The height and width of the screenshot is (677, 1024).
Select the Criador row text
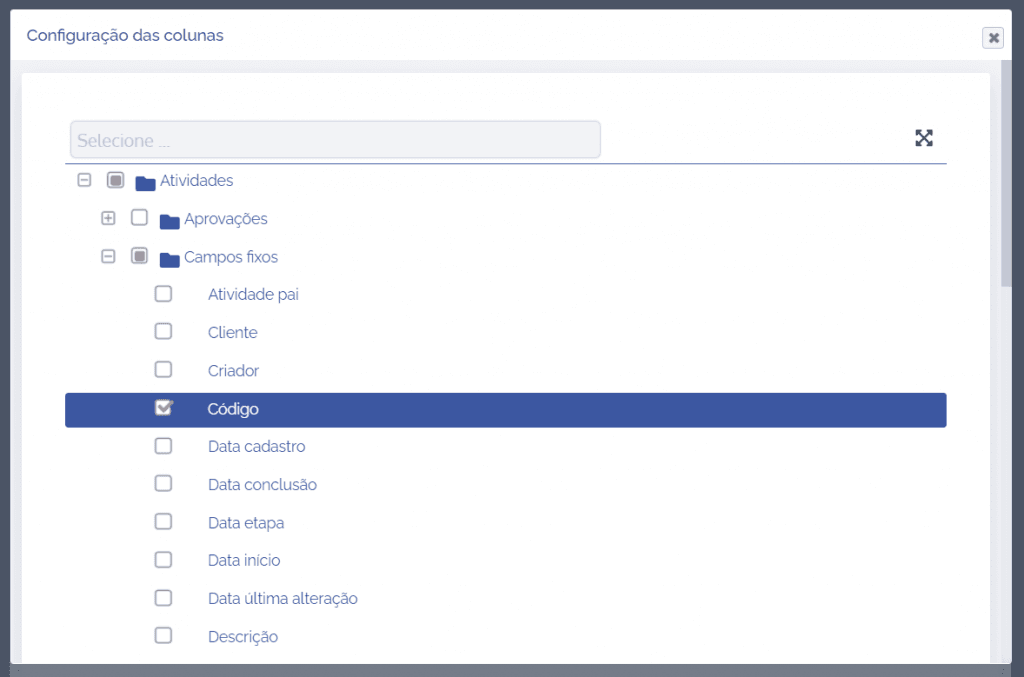point(233,371)
